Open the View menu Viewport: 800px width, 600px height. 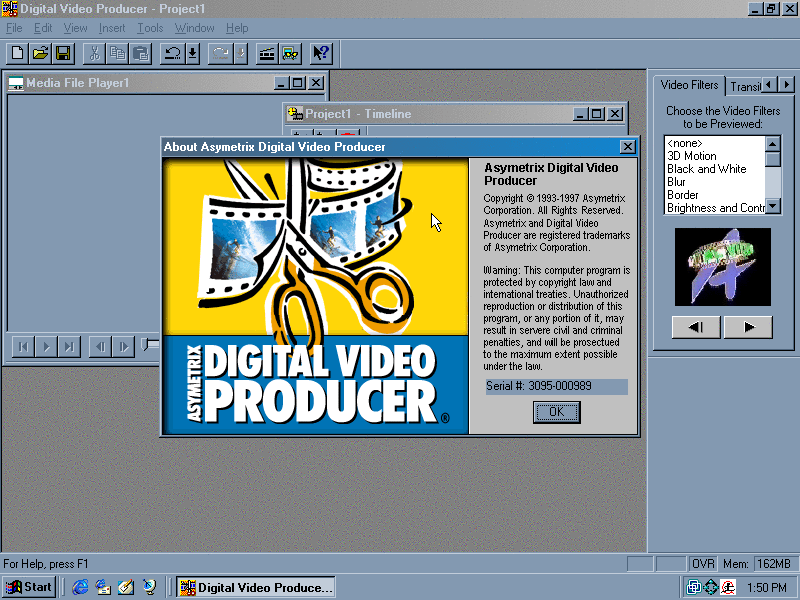coord(76,28)
